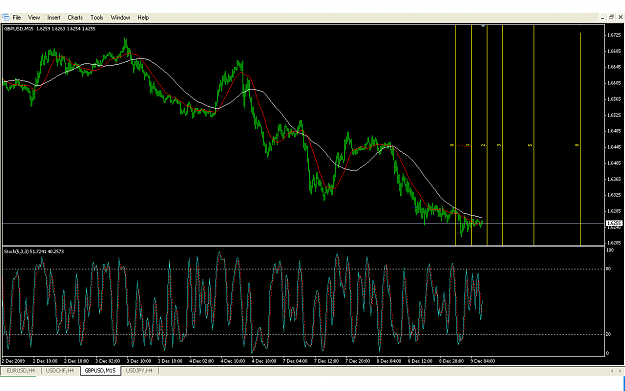Click the highlighted current price label on price axis
This screenshot has height=391, width=625.
[614, 223]
